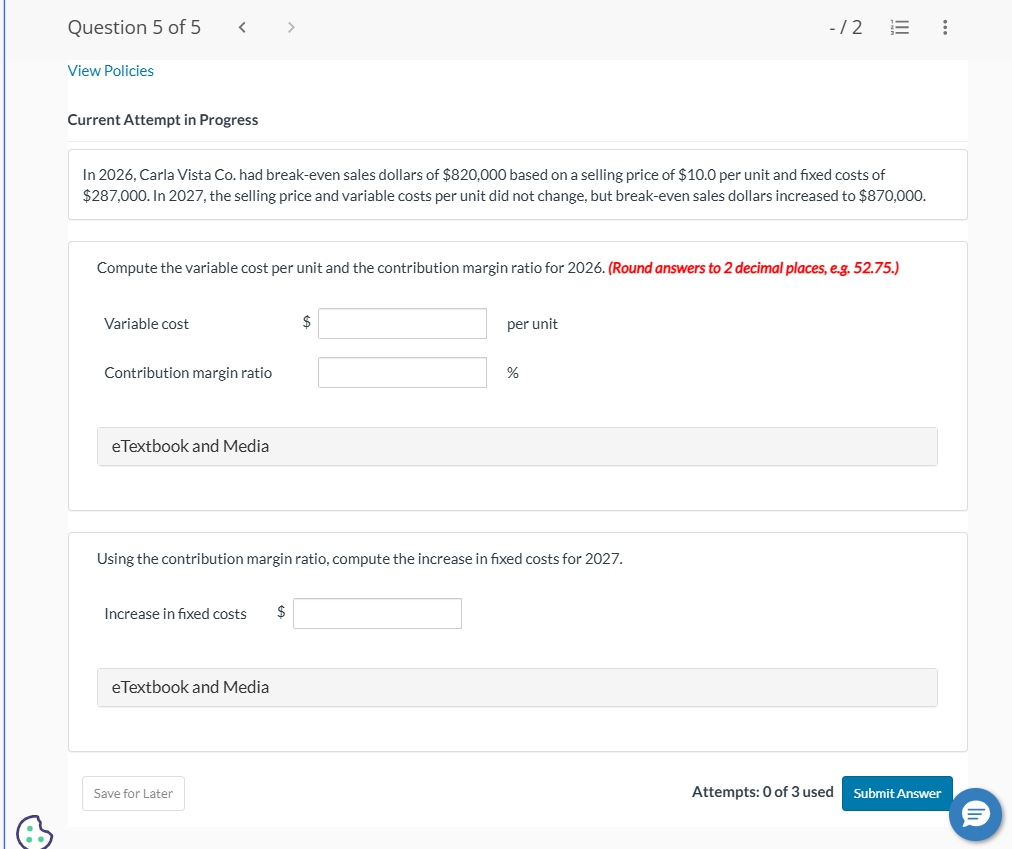Click the red rounding instructions text
Viewport: 1012px width, 849px height.
[x=752, y=268]
